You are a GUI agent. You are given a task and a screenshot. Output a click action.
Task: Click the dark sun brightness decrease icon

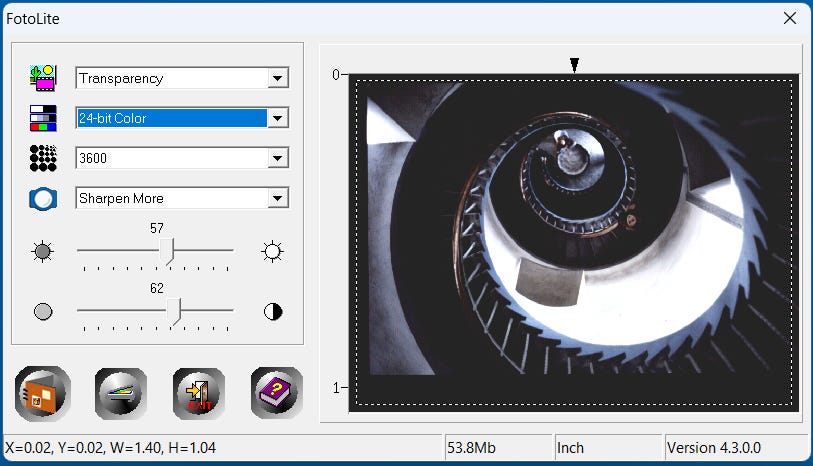coord(43,251)
